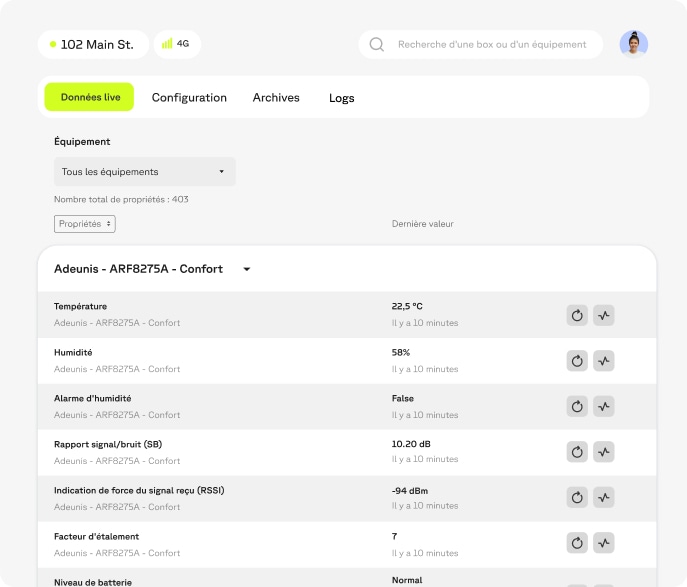This screenshot has height=587, width=687.
Task: Focus the box or equipment search field
Action: [x=491, y=44]
